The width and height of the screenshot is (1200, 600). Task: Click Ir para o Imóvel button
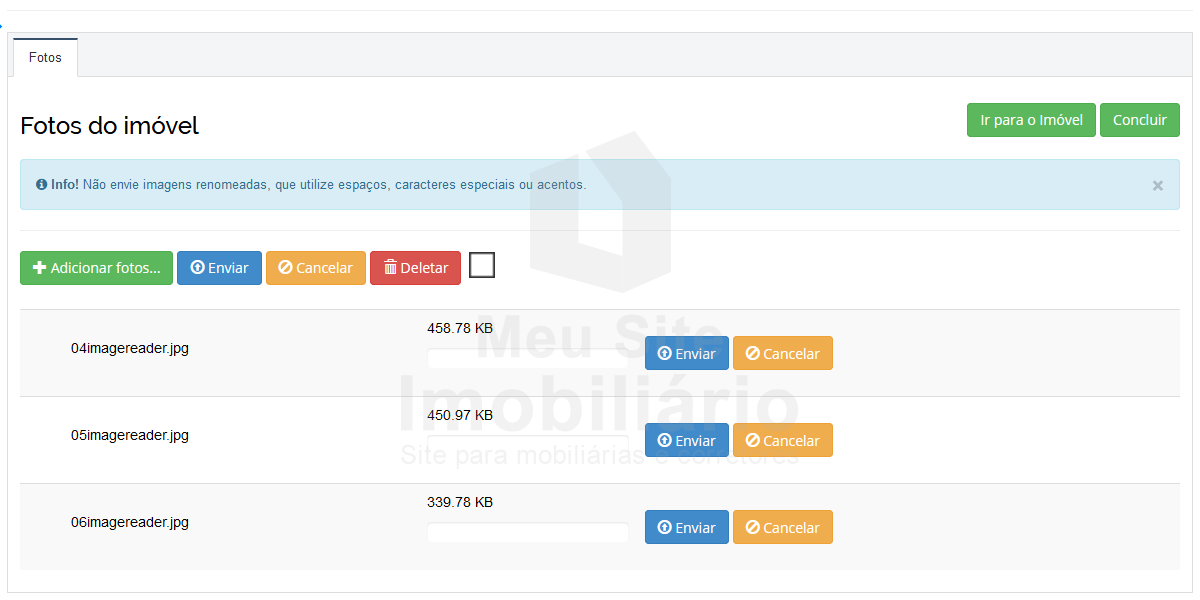1031,120
